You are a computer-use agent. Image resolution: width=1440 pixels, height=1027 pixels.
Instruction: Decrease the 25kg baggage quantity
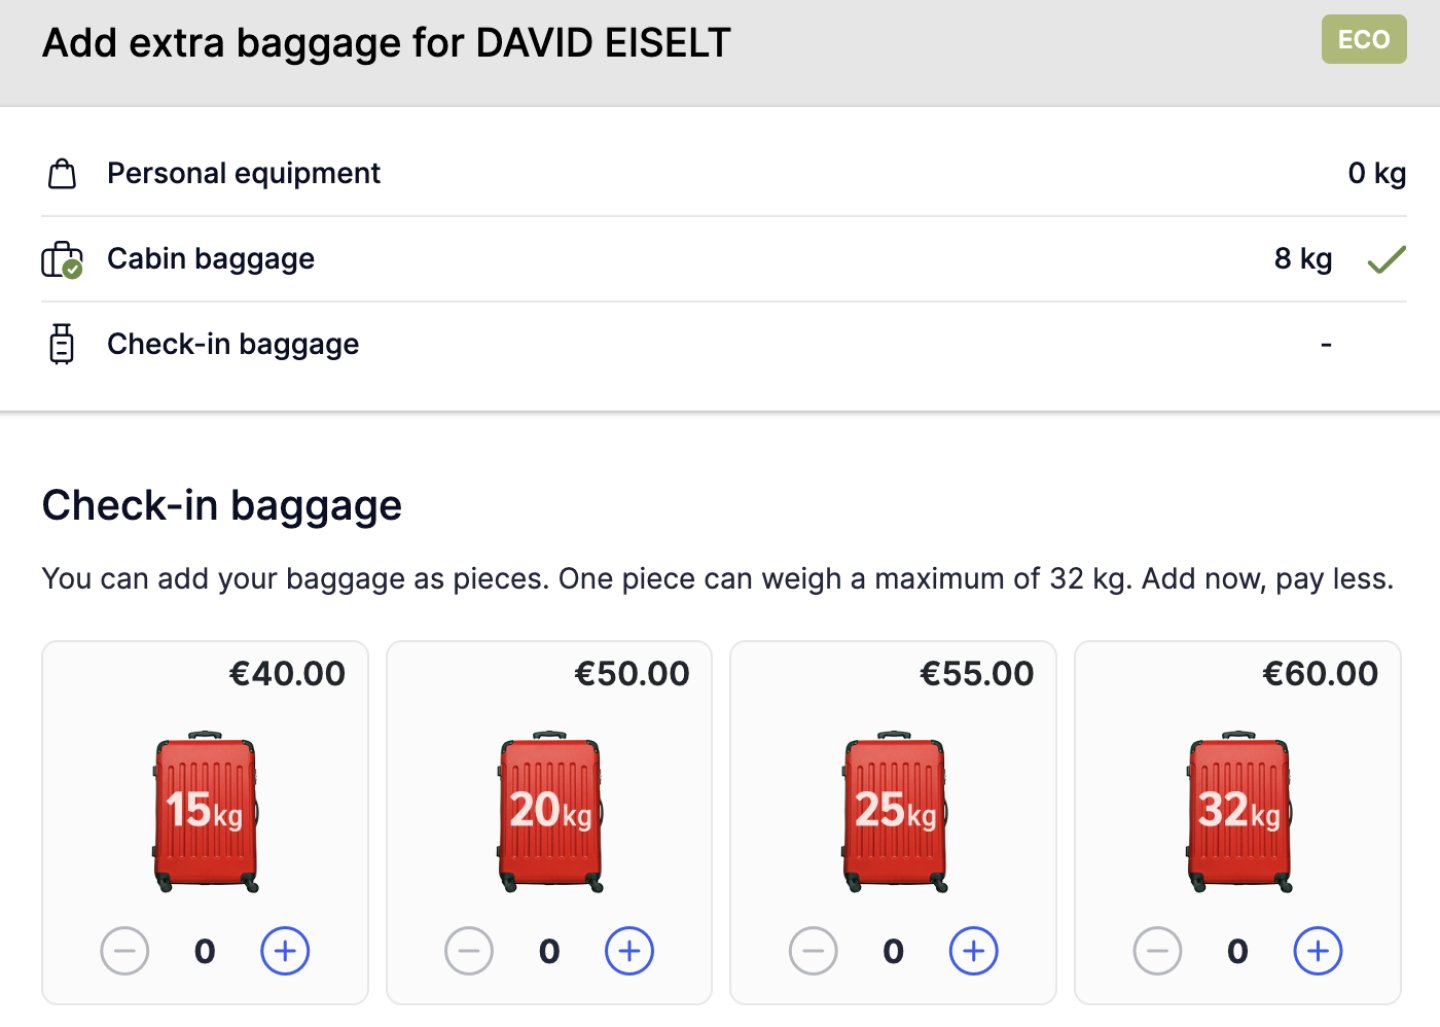(x=813, y=951)
